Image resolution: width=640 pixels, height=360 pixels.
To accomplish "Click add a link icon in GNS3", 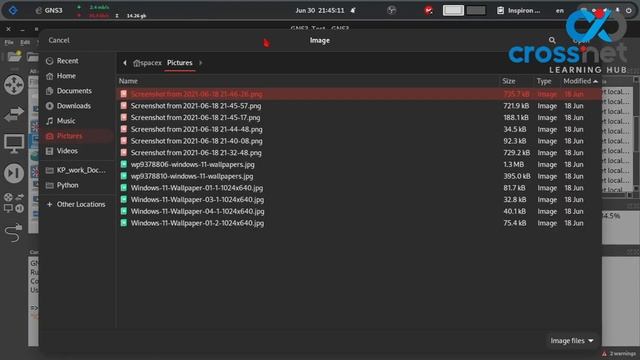I will coord(14,233).
